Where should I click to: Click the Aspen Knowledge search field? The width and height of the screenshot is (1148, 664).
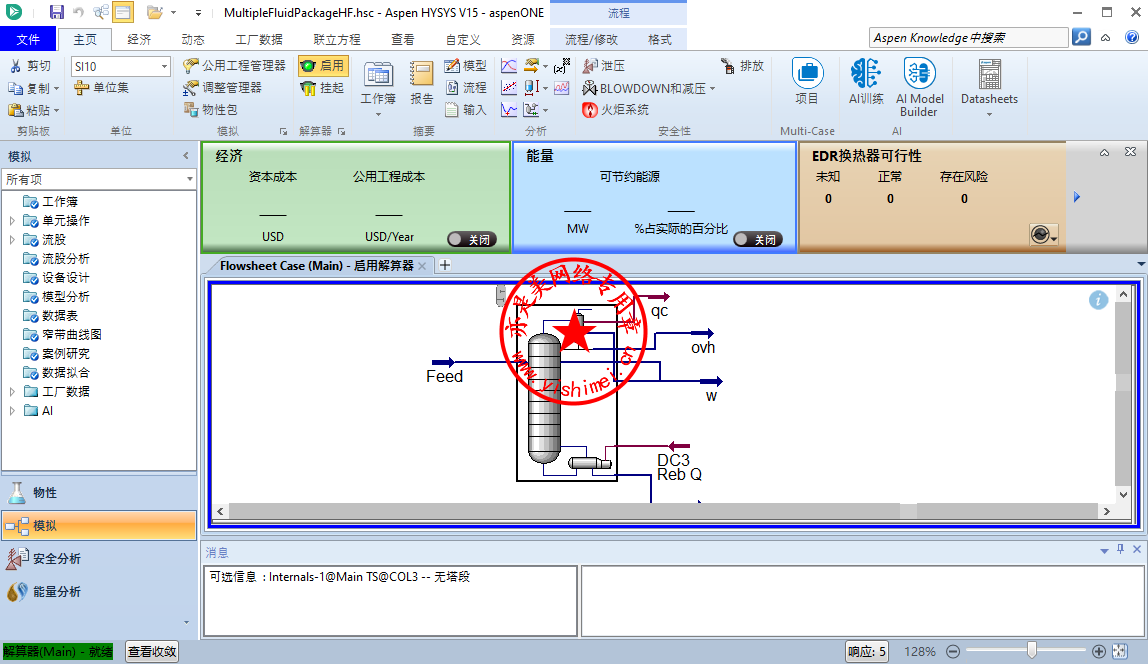pyautogui.click(x=969, y=37)
